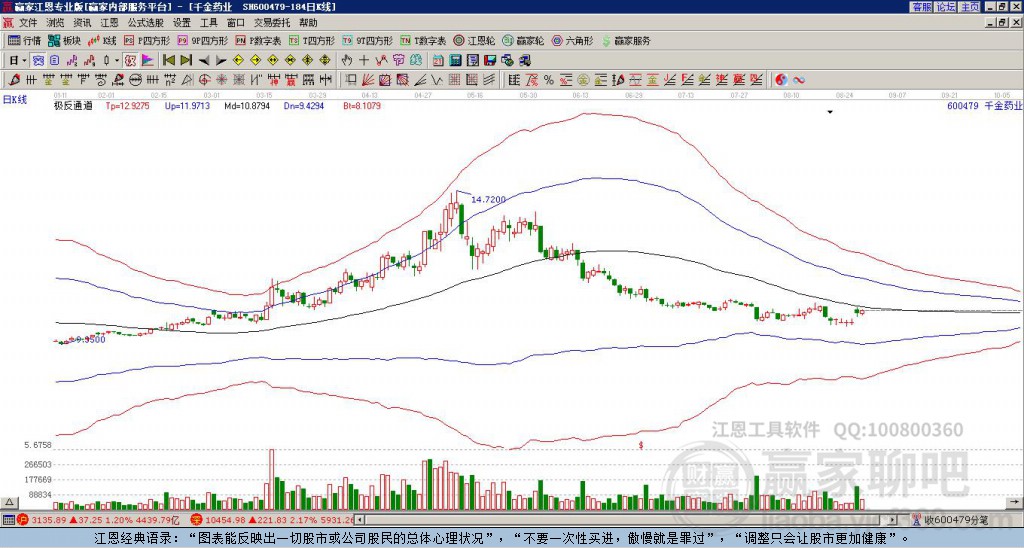The width and height of the screenshot is (1024, 548).
Task: Select the crosshair cursor tool
Action: 364,61
